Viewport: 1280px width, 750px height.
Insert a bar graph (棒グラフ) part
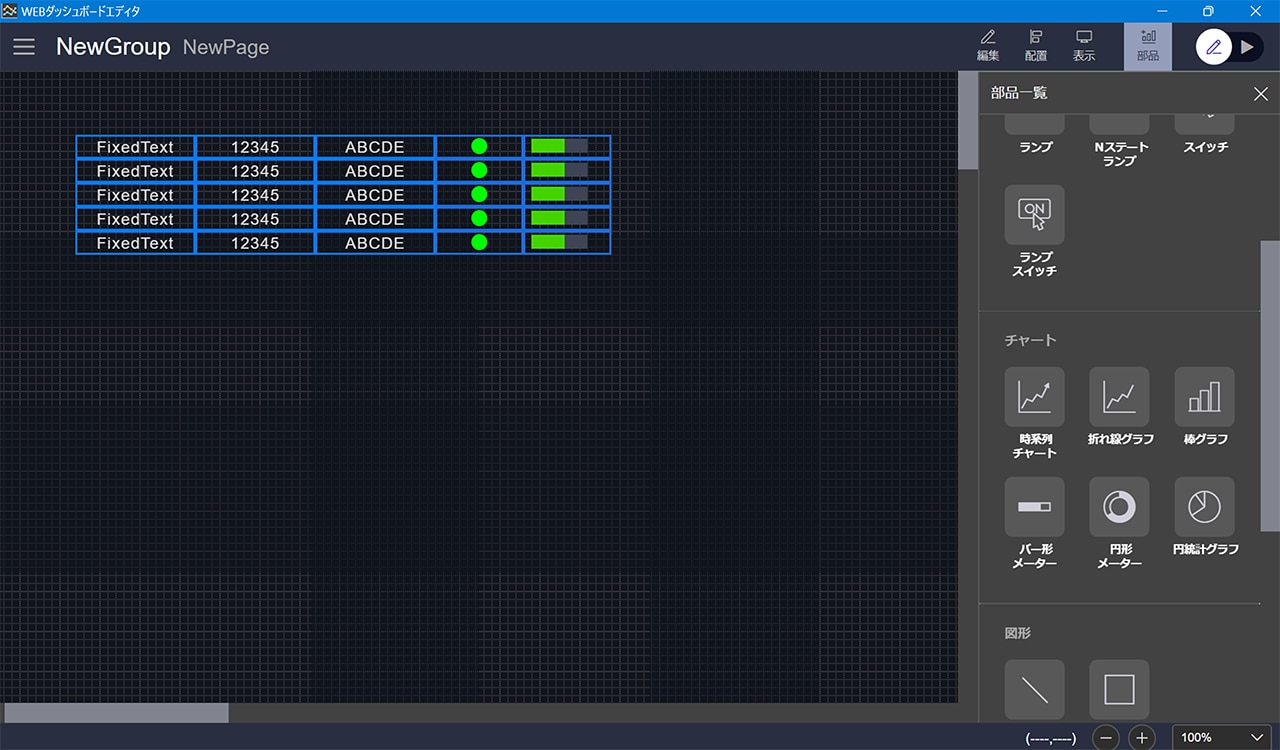pos(1204,397)
